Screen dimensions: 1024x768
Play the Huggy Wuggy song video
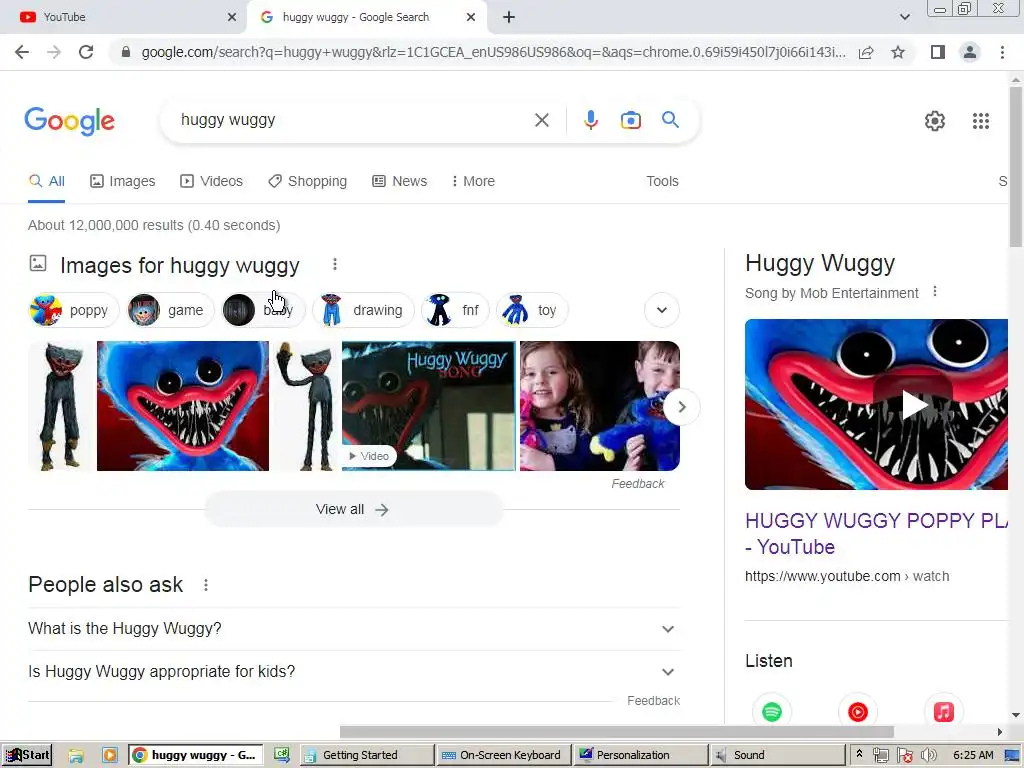(x=913, y=405)
